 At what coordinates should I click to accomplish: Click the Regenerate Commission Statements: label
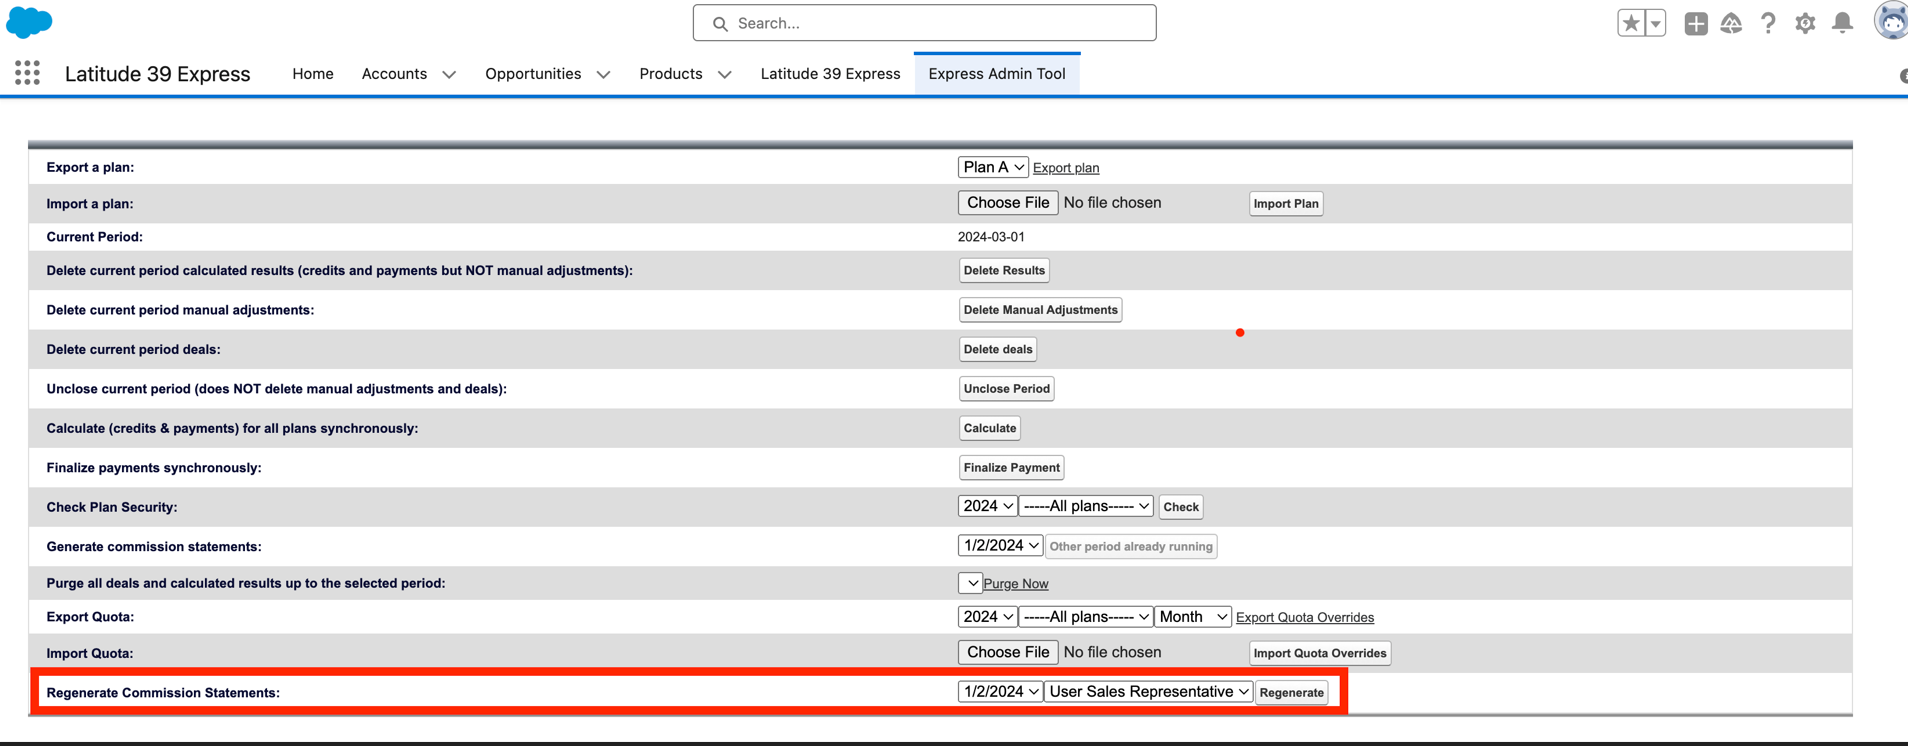click(x=163, y=693)
